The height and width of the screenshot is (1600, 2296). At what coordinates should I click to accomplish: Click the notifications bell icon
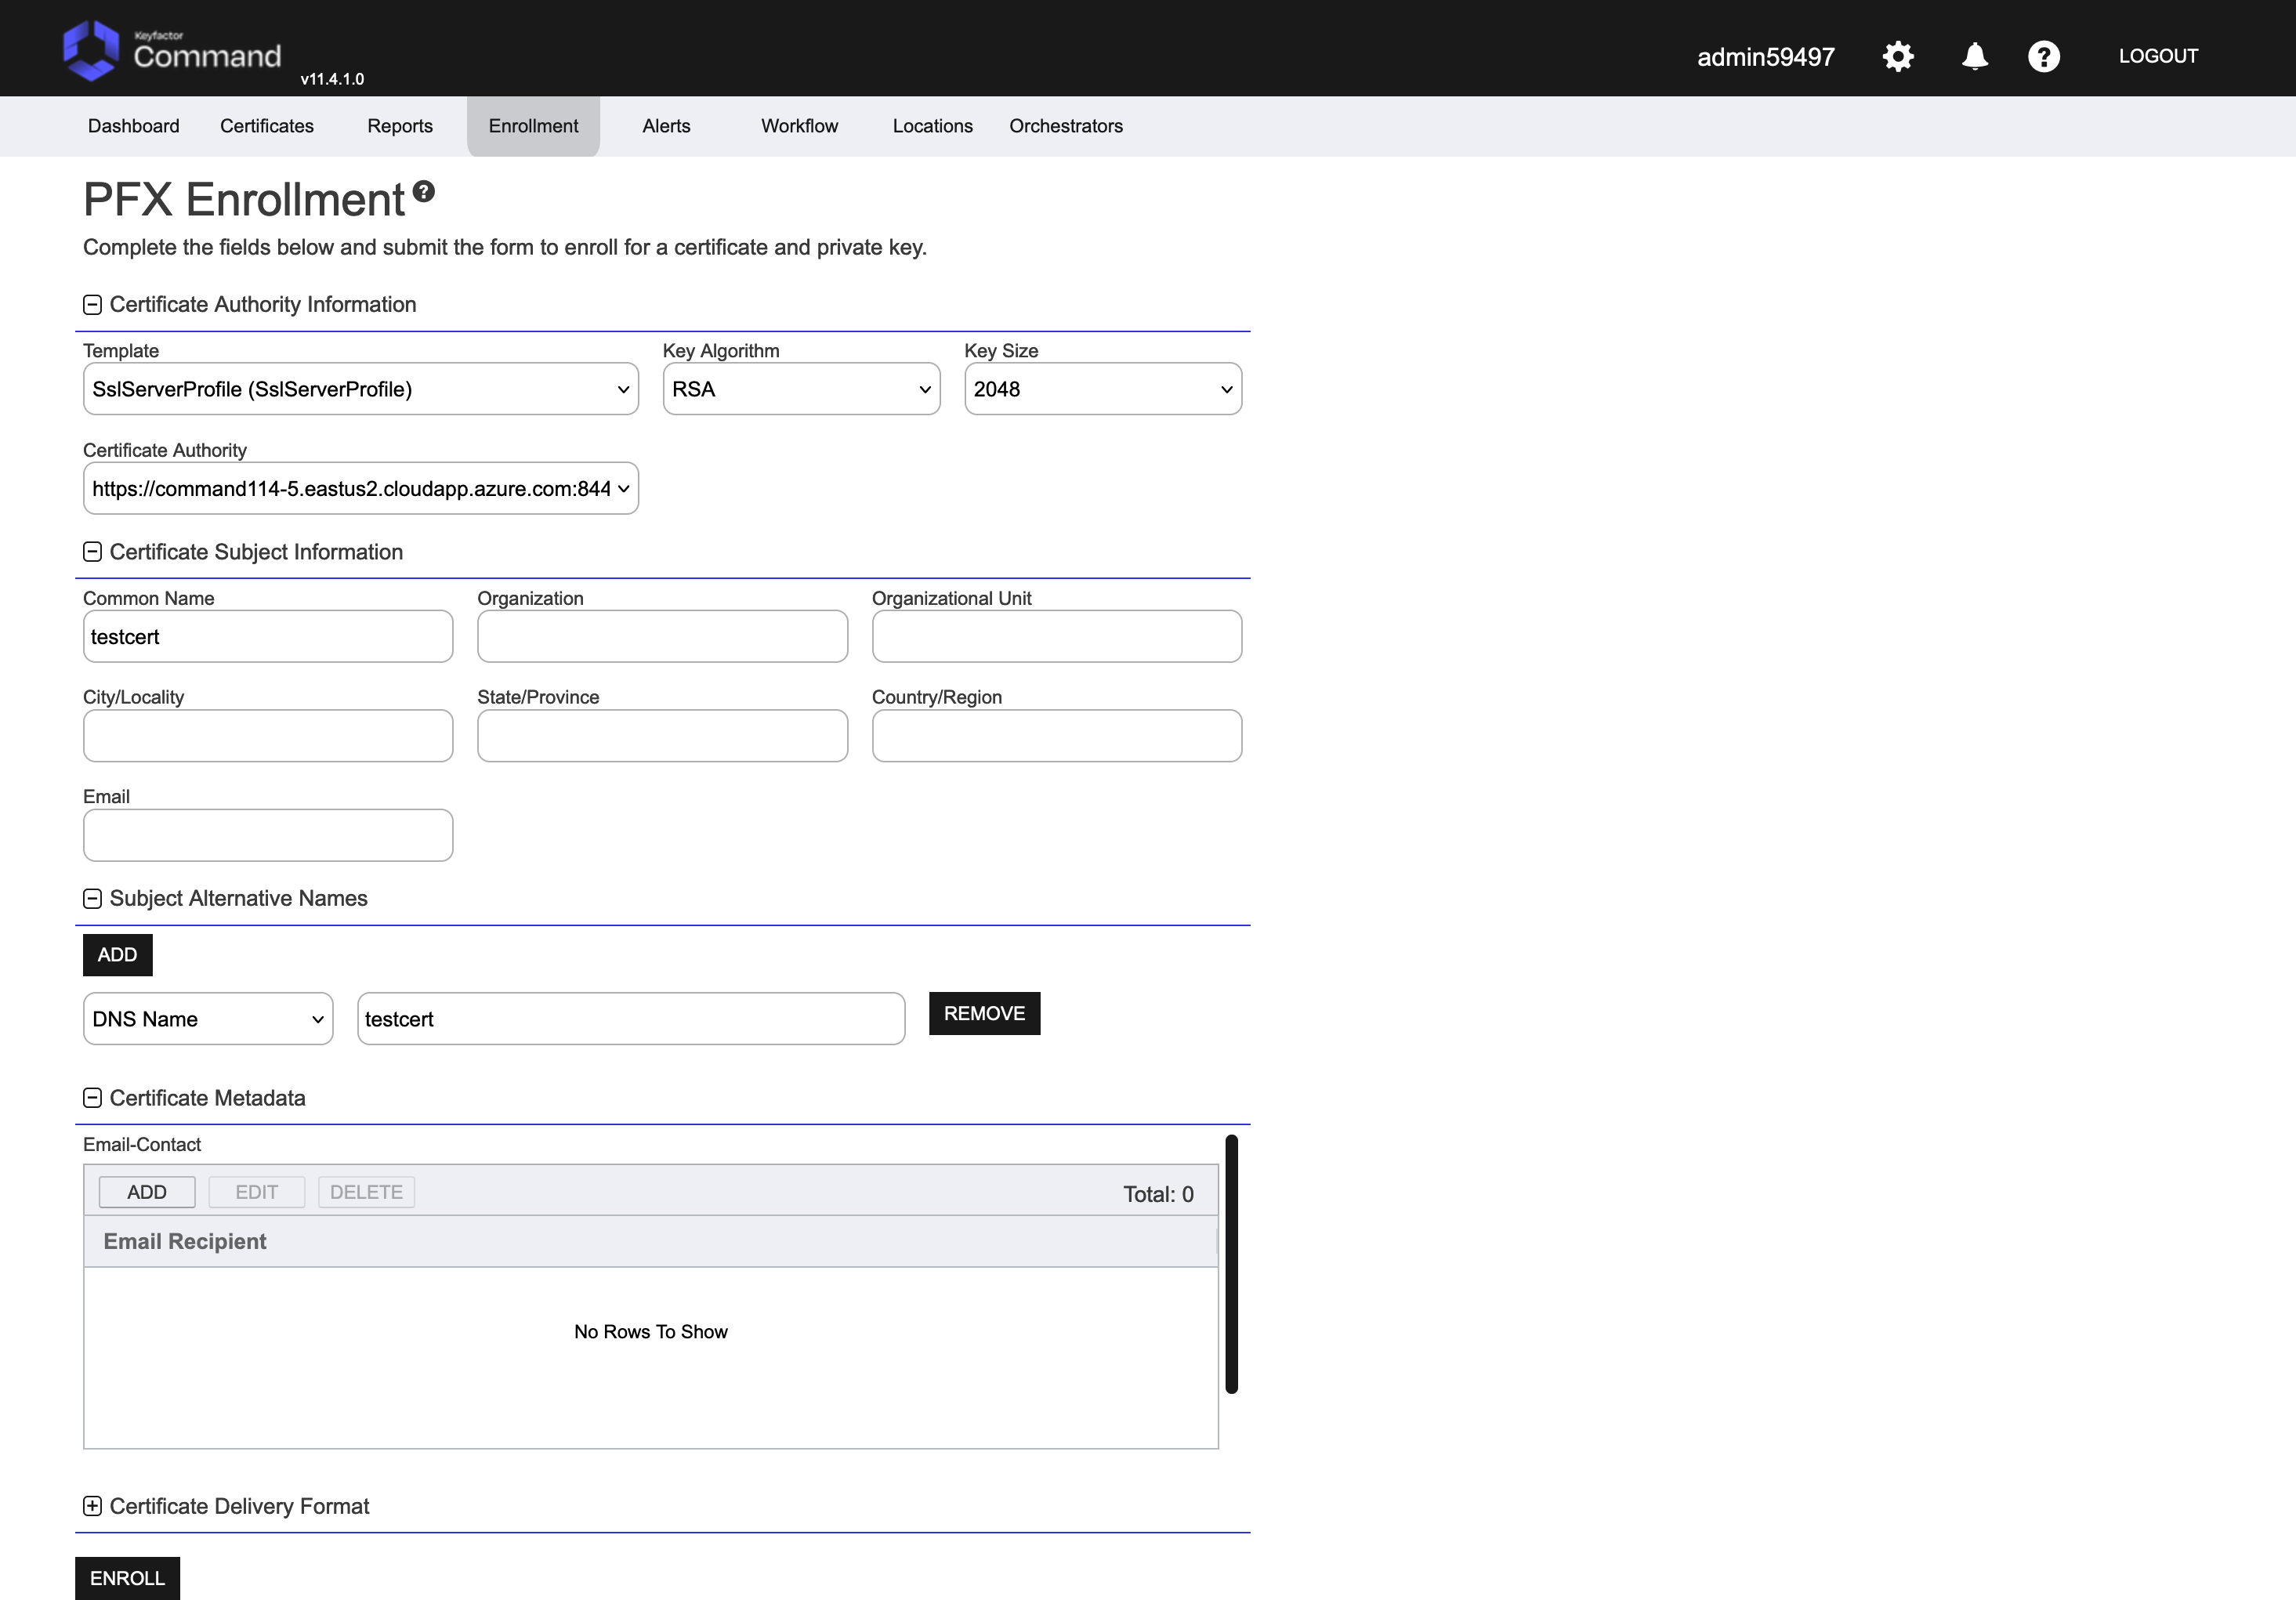click(x=1974, y=56)
